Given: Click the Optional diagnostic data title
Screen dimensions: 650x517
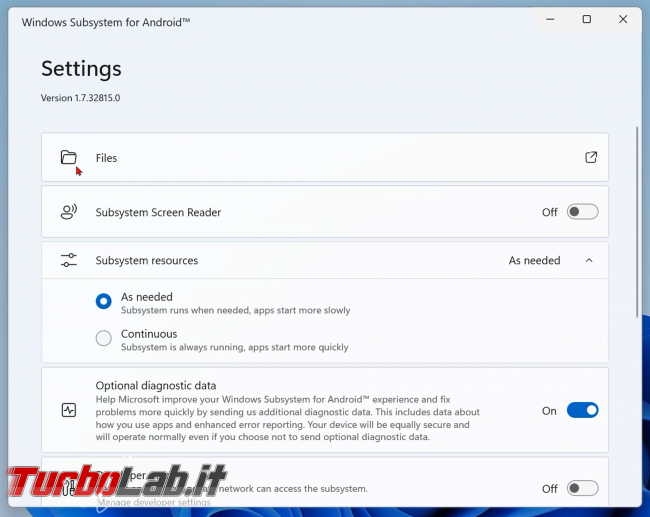Looking at the screenshot, I should [x=156, y=386].
